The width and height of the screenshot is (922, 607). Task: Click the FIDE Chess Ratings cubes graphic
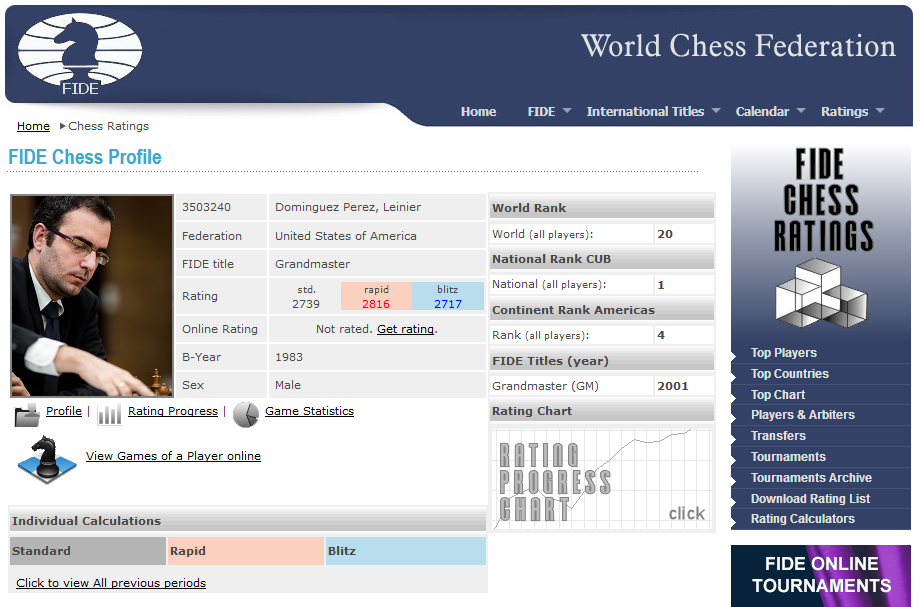pos(821,294)
